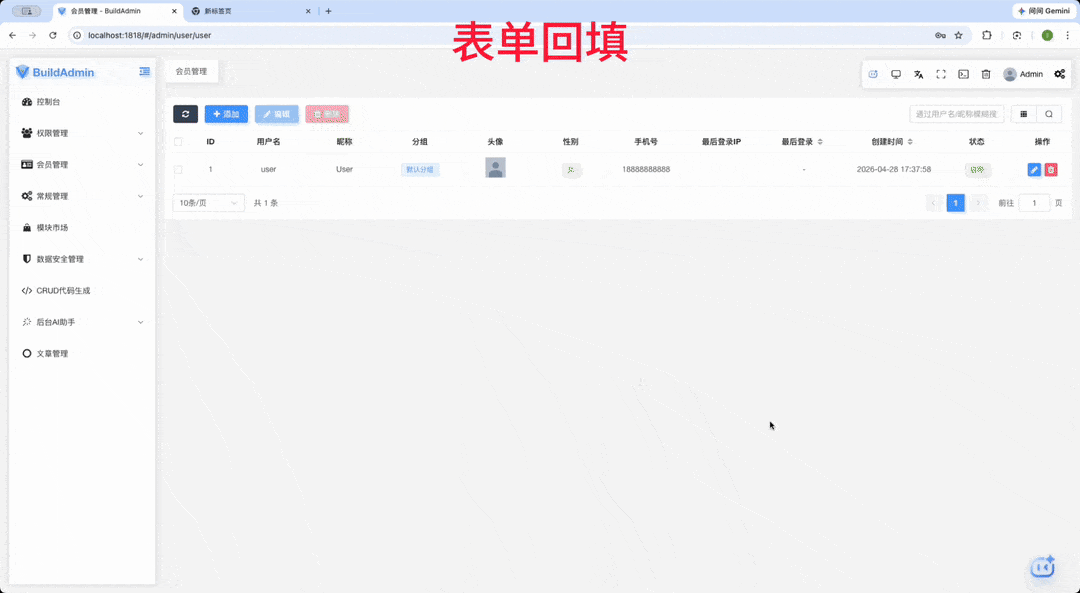
Task: Click the blue 添加 button
Action: point(226,114)
